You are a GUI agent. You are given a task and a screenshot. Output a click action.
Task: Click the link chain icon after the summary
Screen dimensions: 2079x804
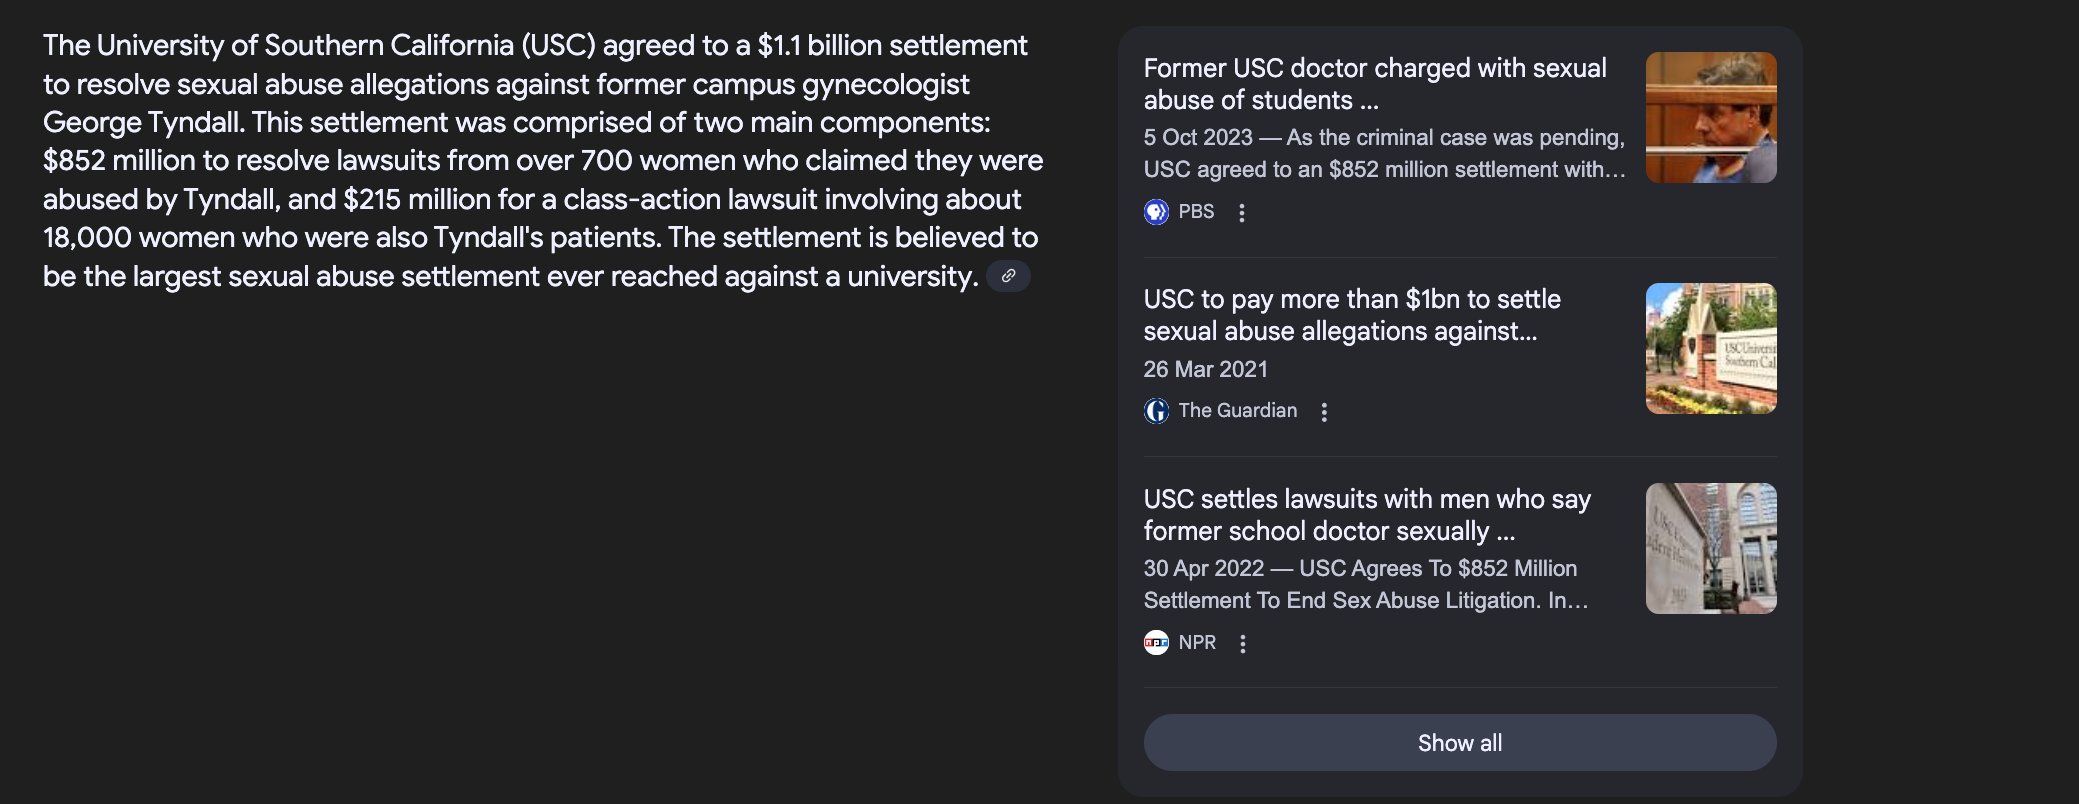click(x=1008, y=276)
